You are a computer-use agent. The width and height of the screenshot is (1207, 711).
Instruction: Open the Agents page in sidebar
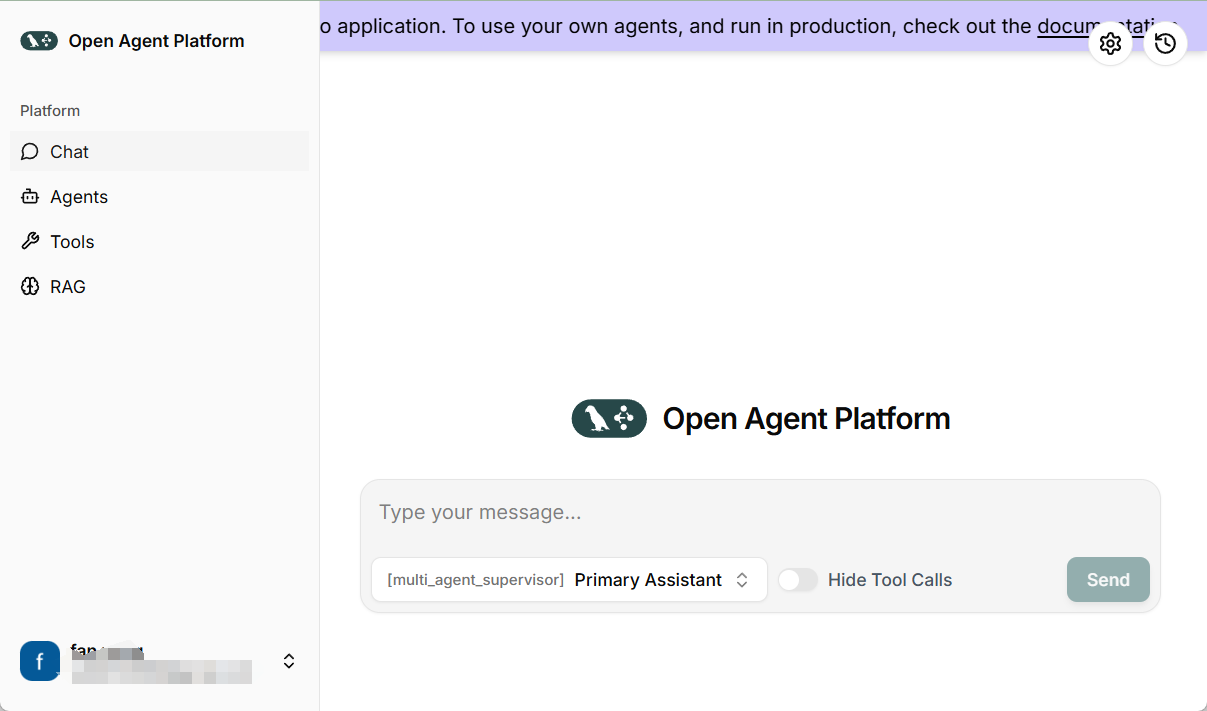pos(160,197)
